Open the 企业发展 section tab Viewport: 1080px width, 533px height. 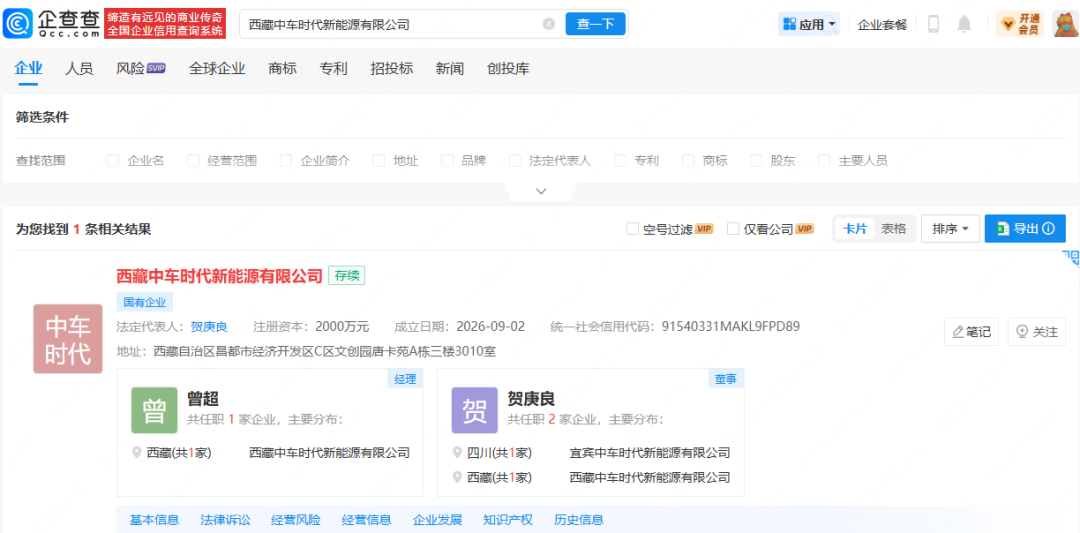coord(437,520)
